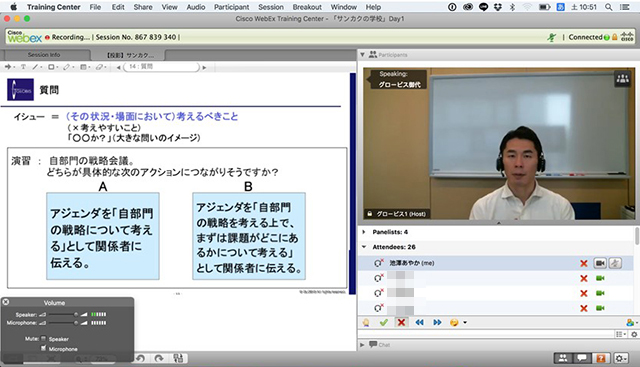Expand the Panelists: 4 group
This screenshot has height=367, width=640.
click(364, 232)
